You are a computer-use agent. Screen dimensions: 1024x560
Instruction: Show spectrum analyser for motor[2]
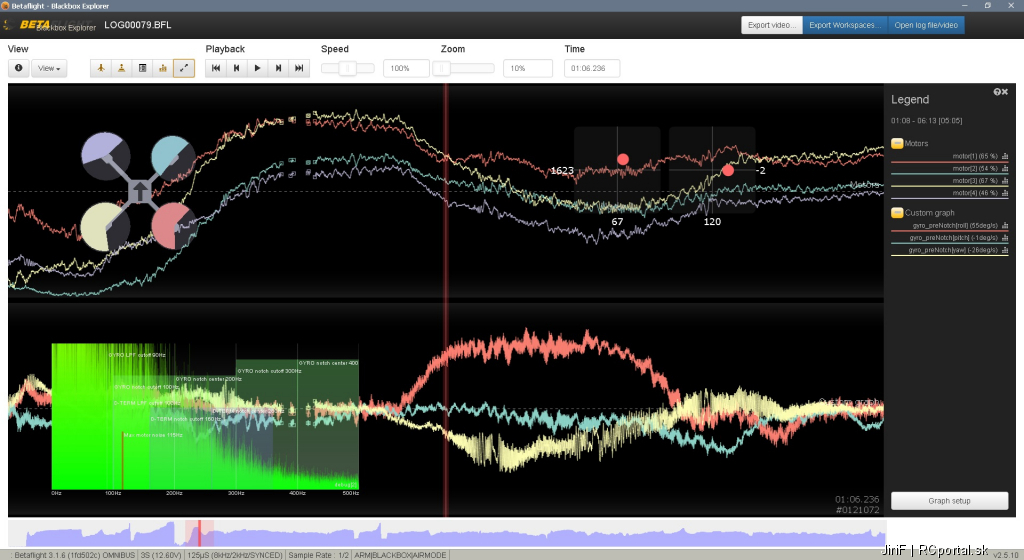pos(1005,169)
